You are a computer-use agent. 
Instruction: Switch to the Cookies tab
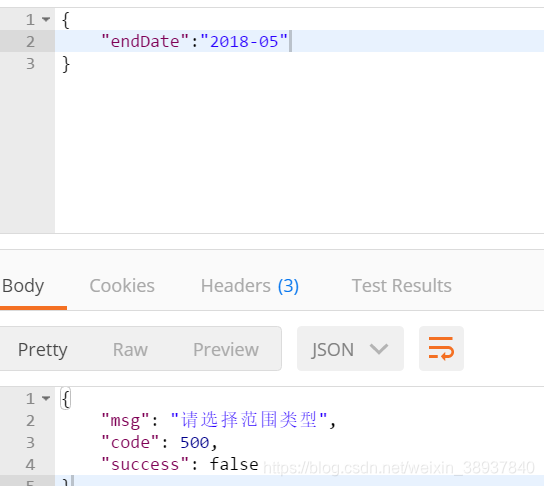point(122,286)
